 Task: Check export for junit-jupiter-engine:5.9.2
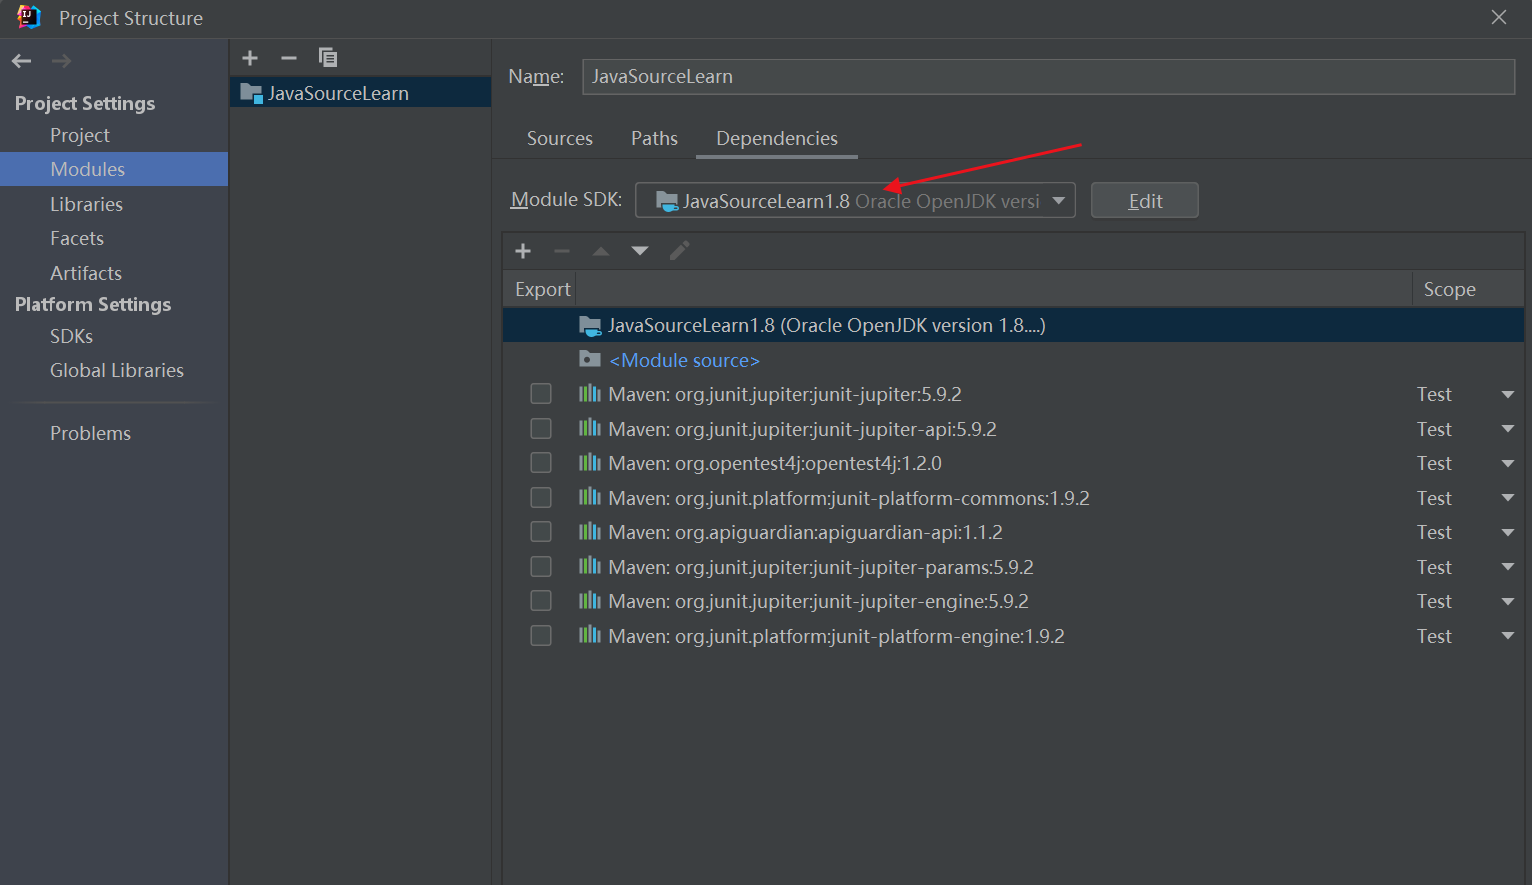coord(541,601)
